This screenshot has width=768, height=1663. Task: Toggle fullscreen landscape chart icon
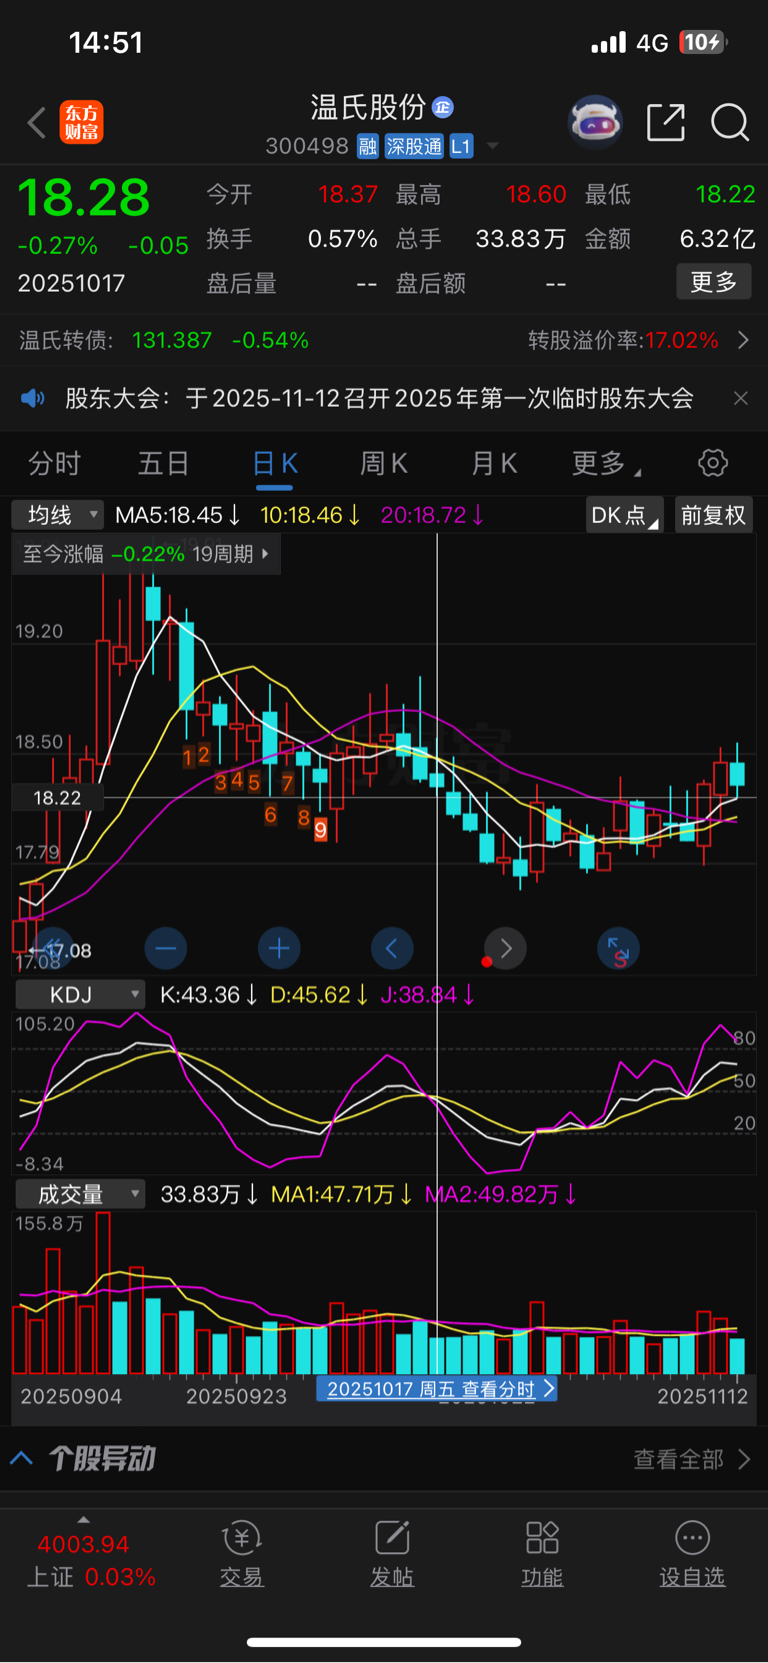click(x=618, y=948)
